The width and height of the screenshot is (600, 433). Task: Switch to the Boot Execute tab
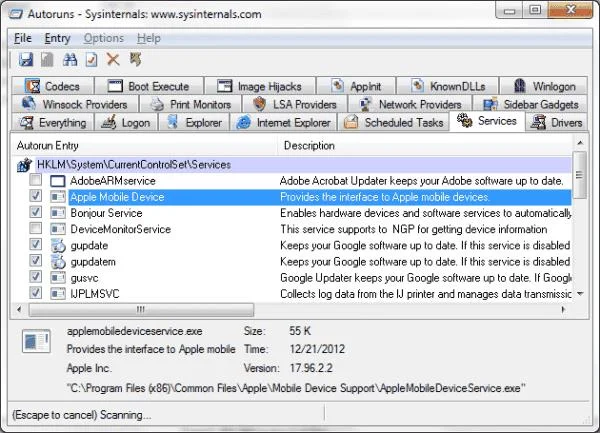point(148,86)
